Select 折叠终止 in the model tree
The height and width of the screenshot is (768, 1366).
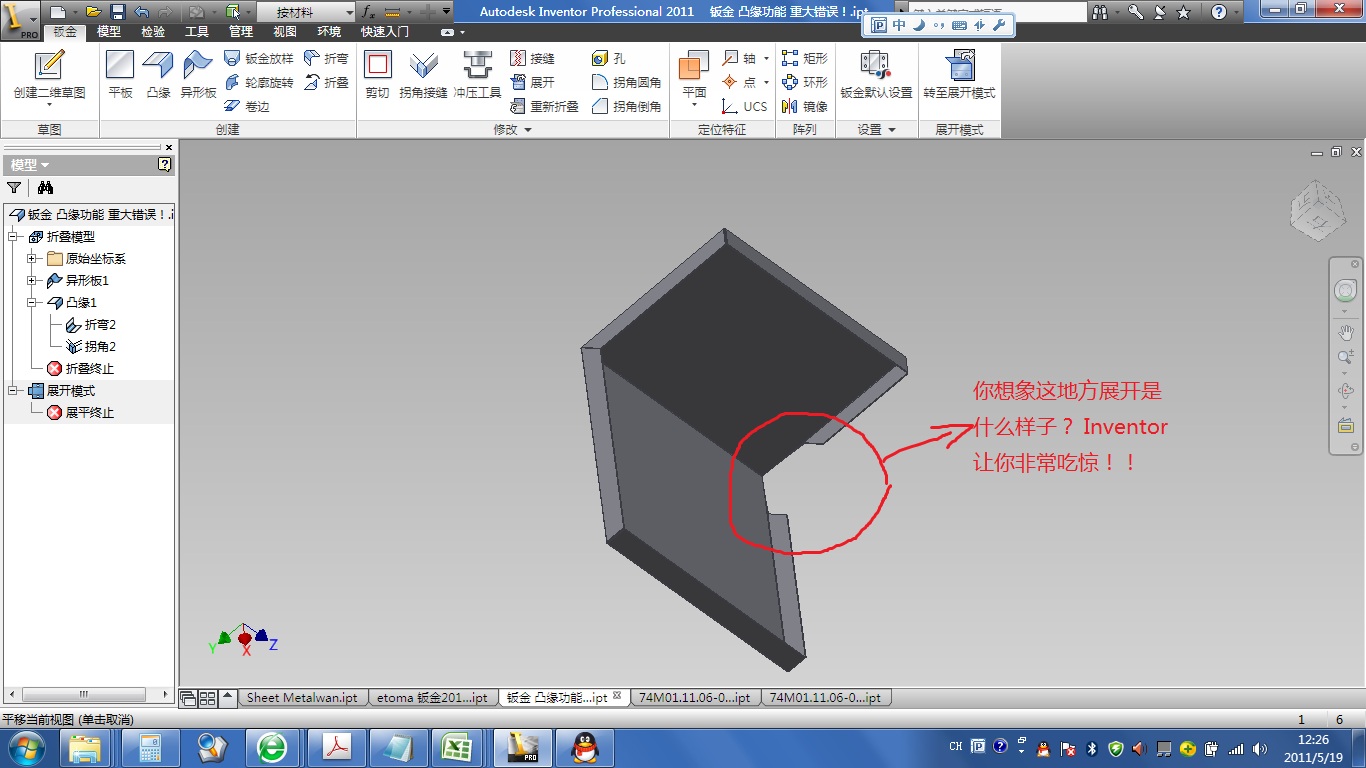pos(81,369)
